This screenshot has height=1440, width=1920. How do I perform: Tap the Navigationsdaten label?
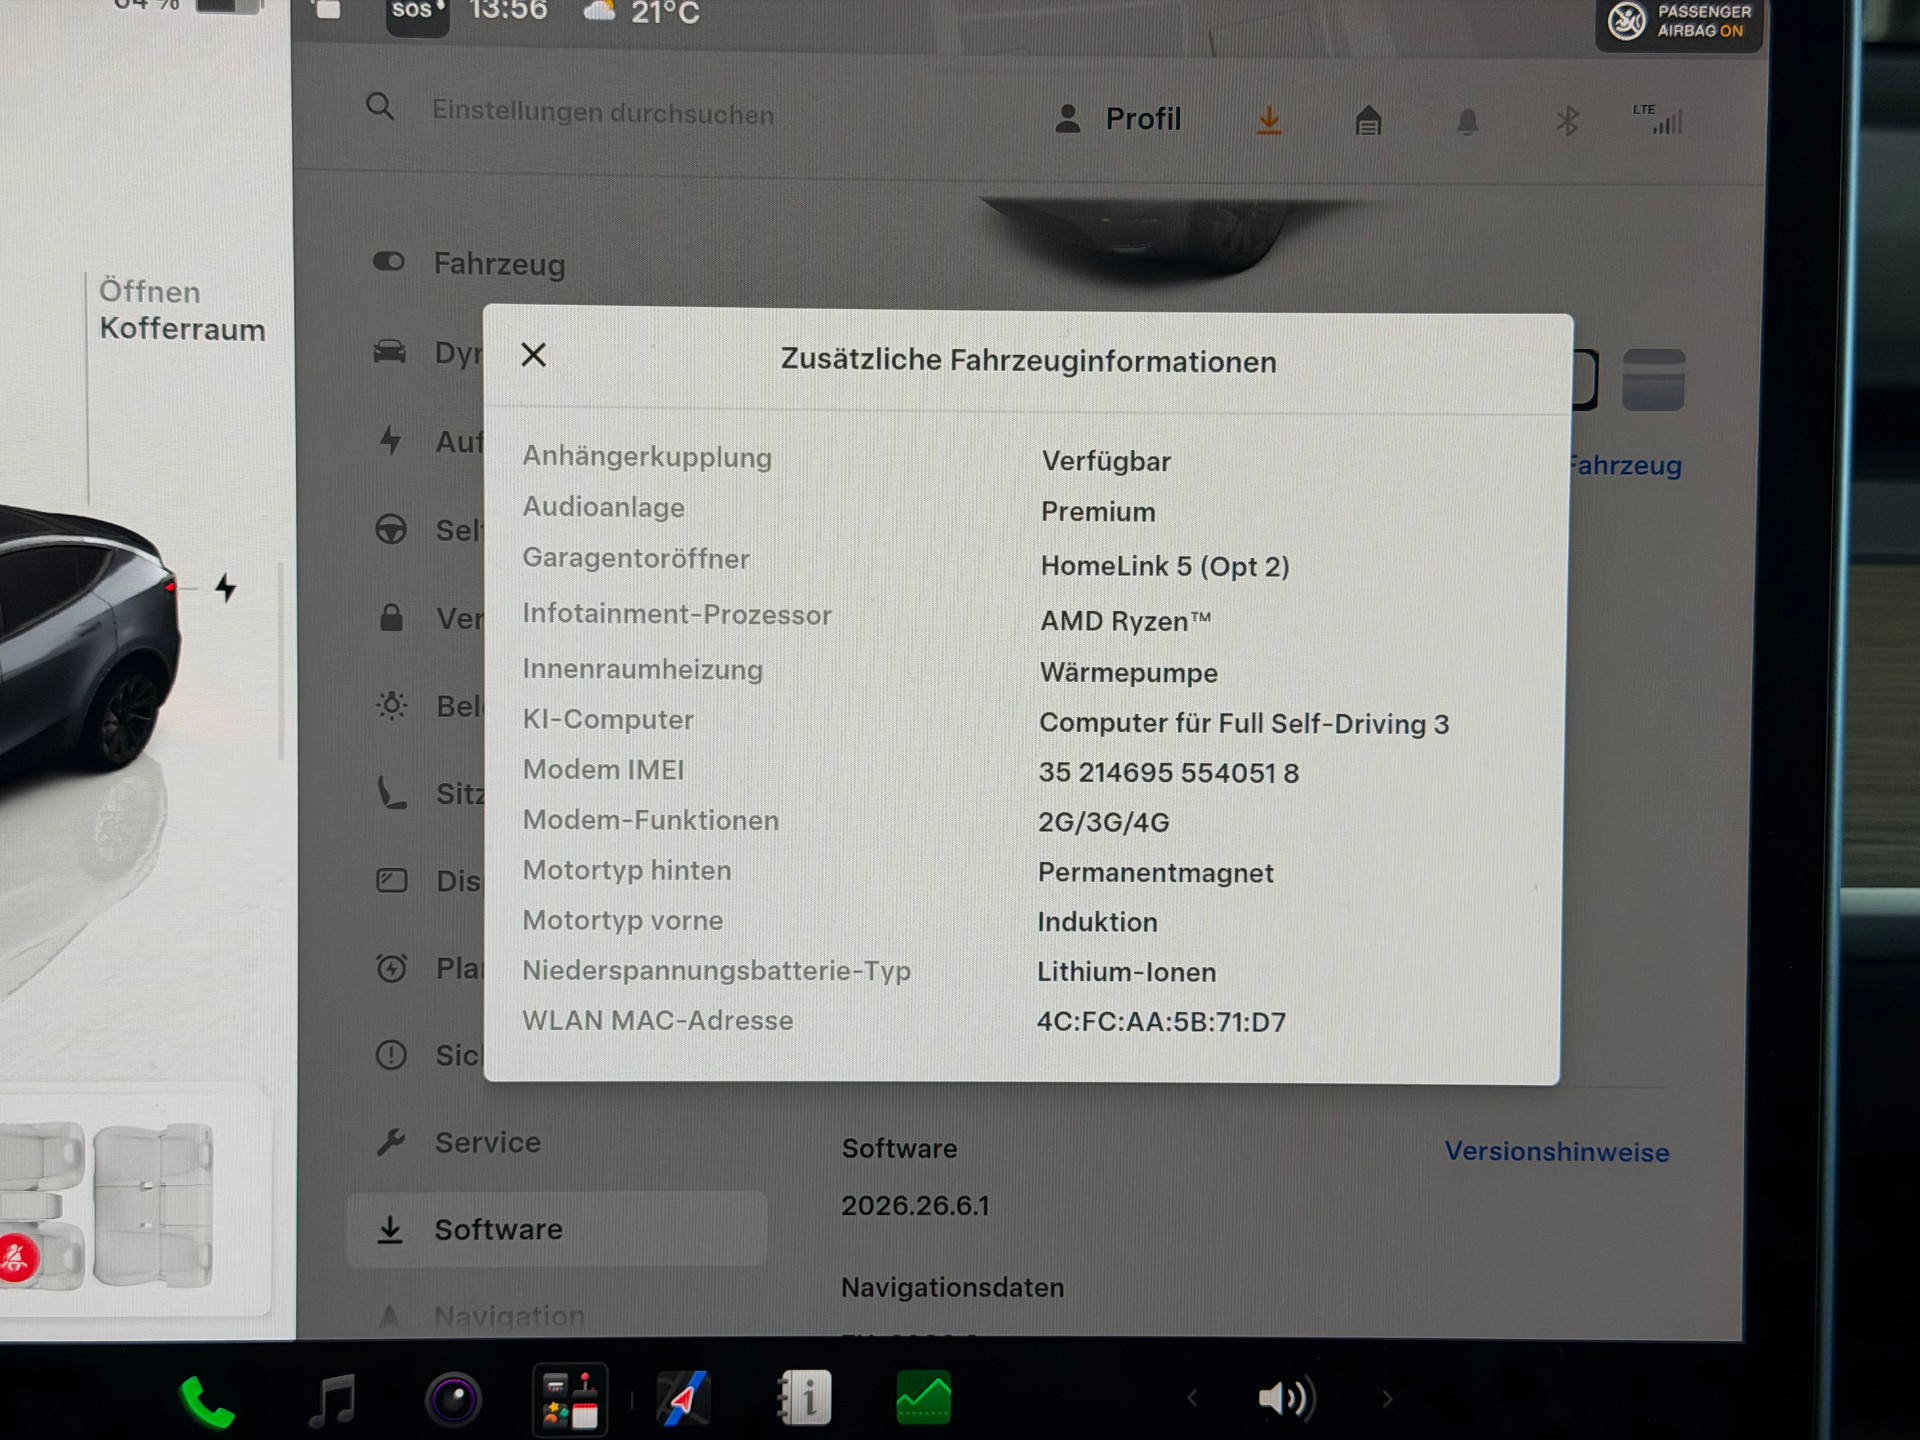click(x=952, y=1287)
